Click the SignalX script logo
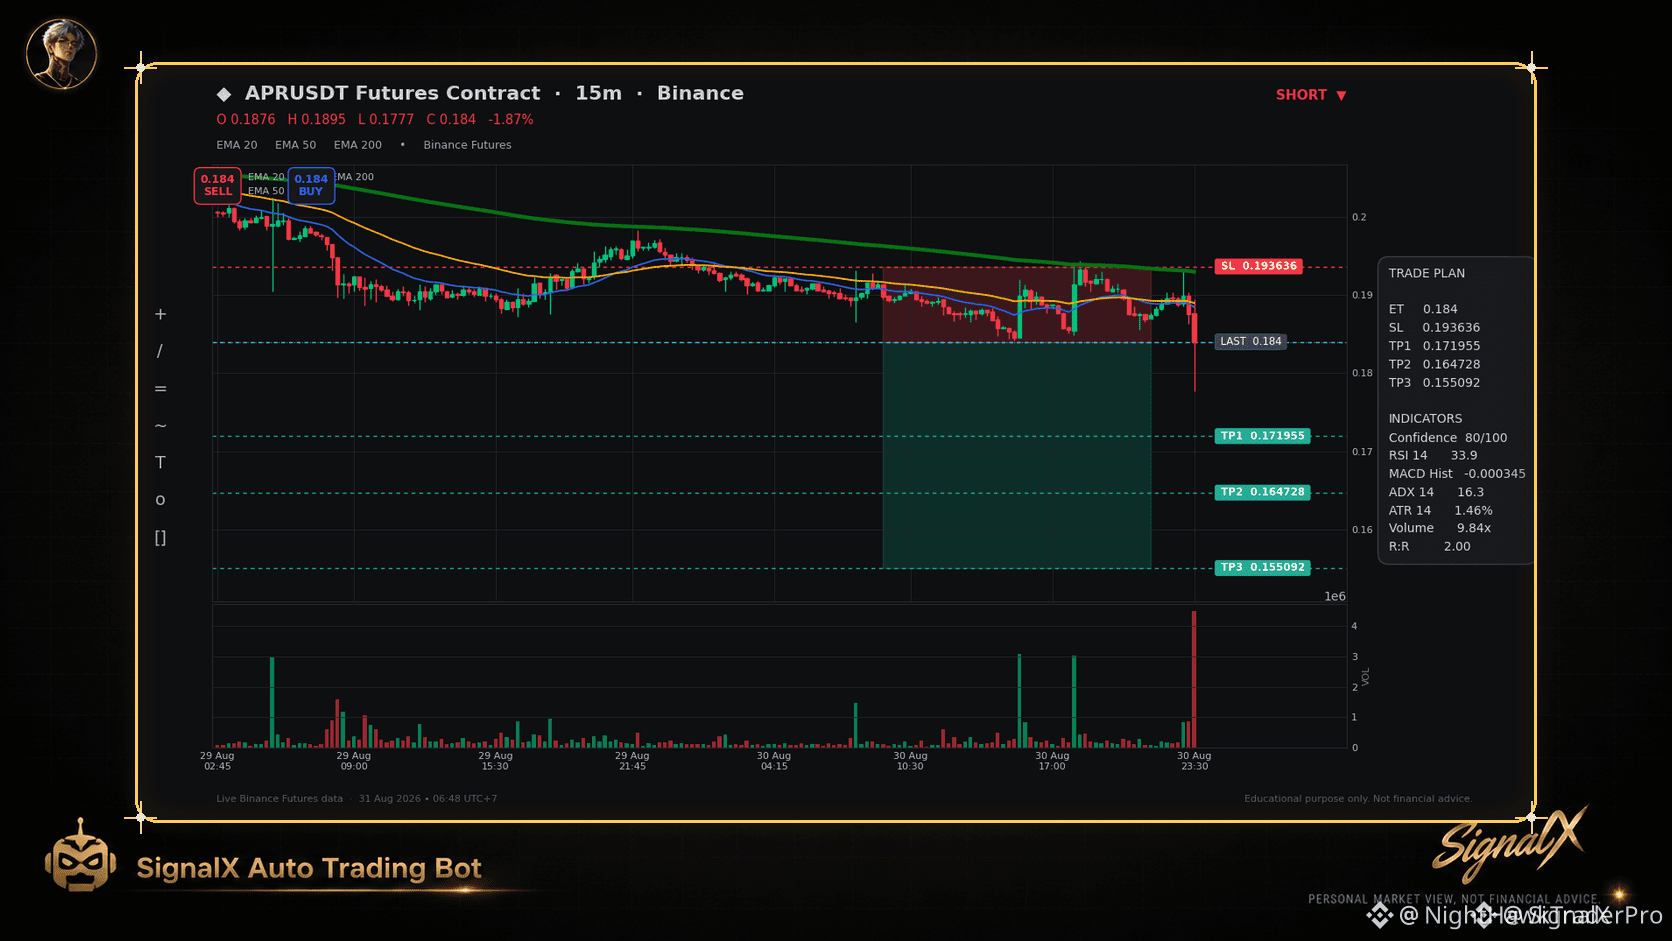This screenshot has width=1672, height=941. tap(1509, 843)
